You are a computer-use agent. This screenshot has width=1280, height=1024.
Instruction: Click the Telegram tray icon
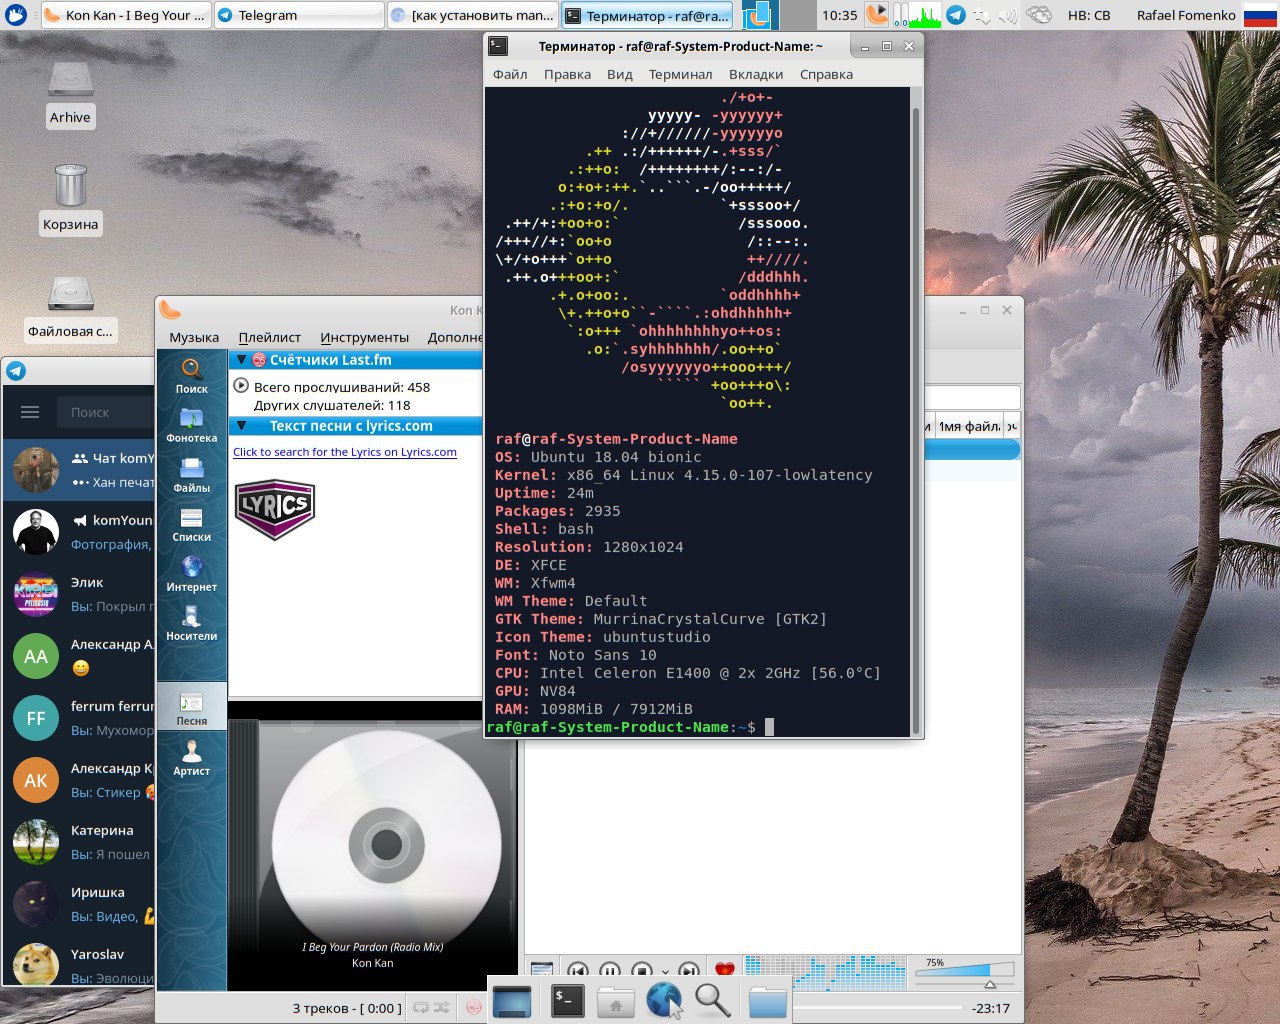coord(956,15)
